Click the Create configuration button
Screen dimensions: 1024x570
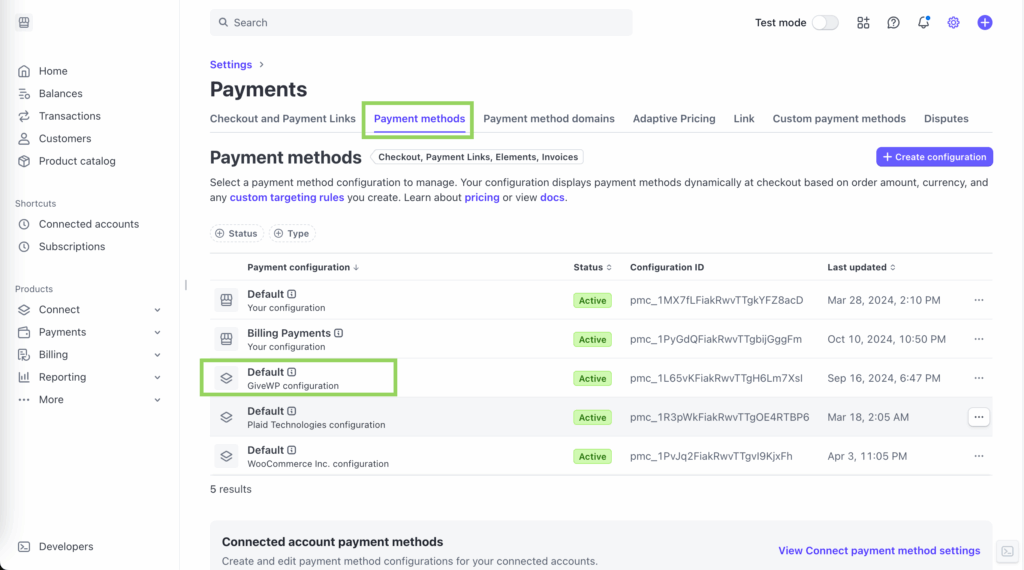coord(934,157)
